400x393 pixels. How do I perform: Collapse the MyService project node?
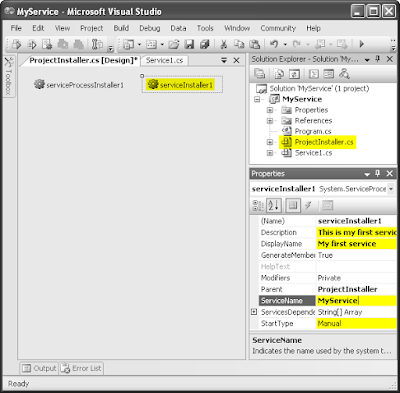point(257,99)
